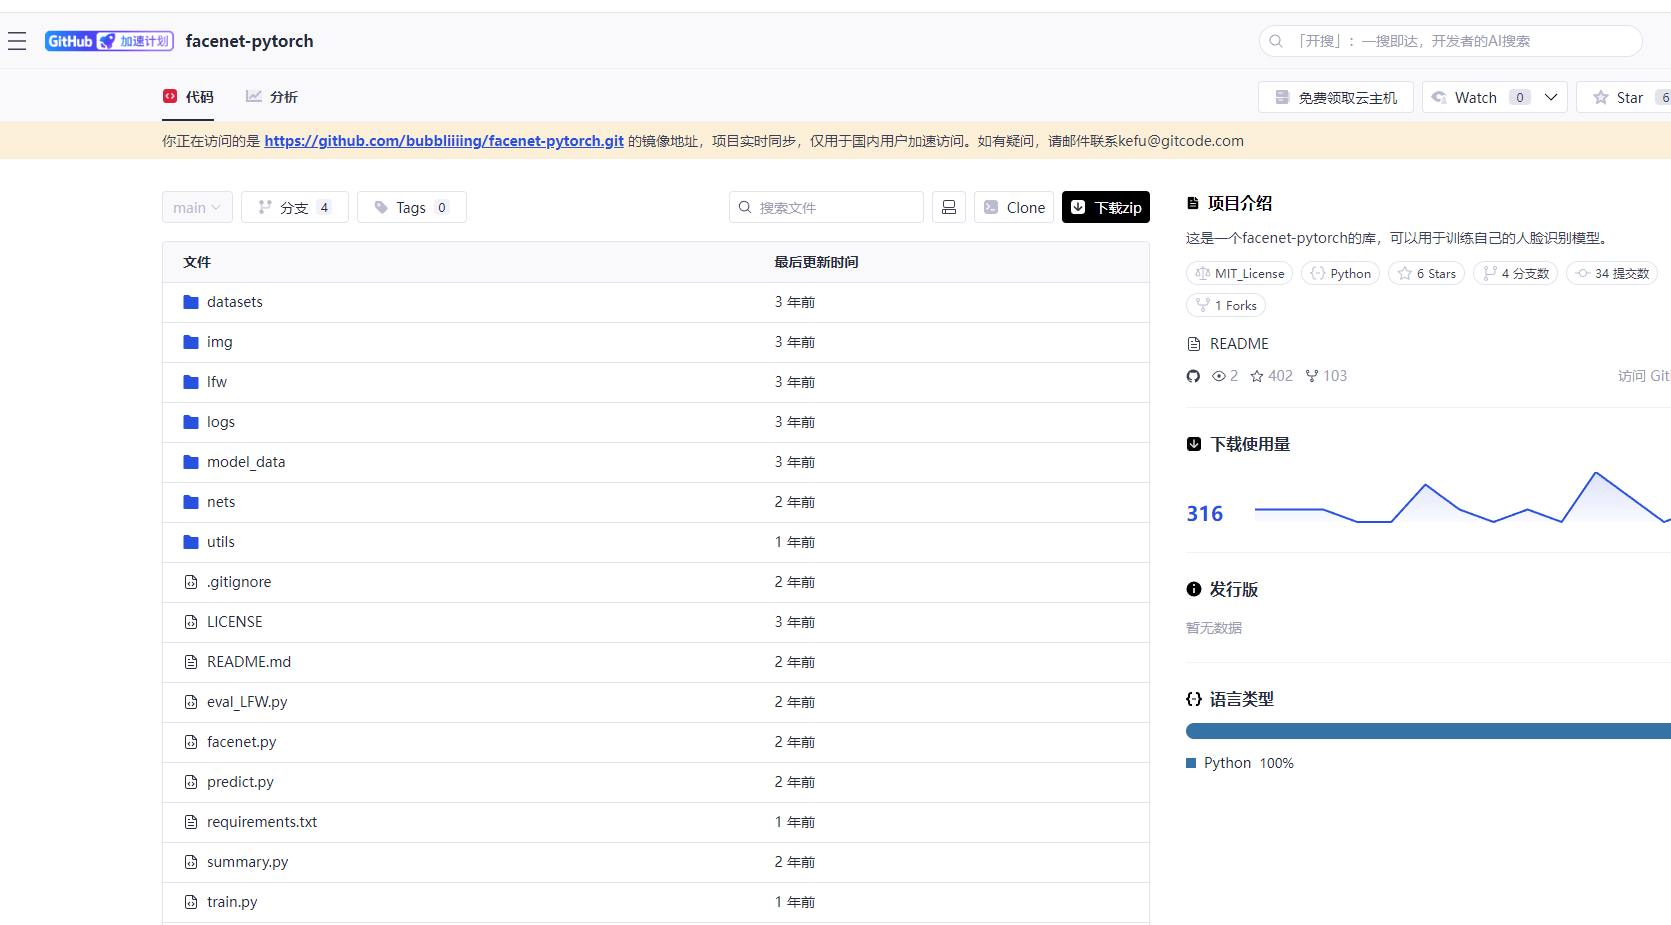
Task: Click the free cloud host button
Action: 1336,97
